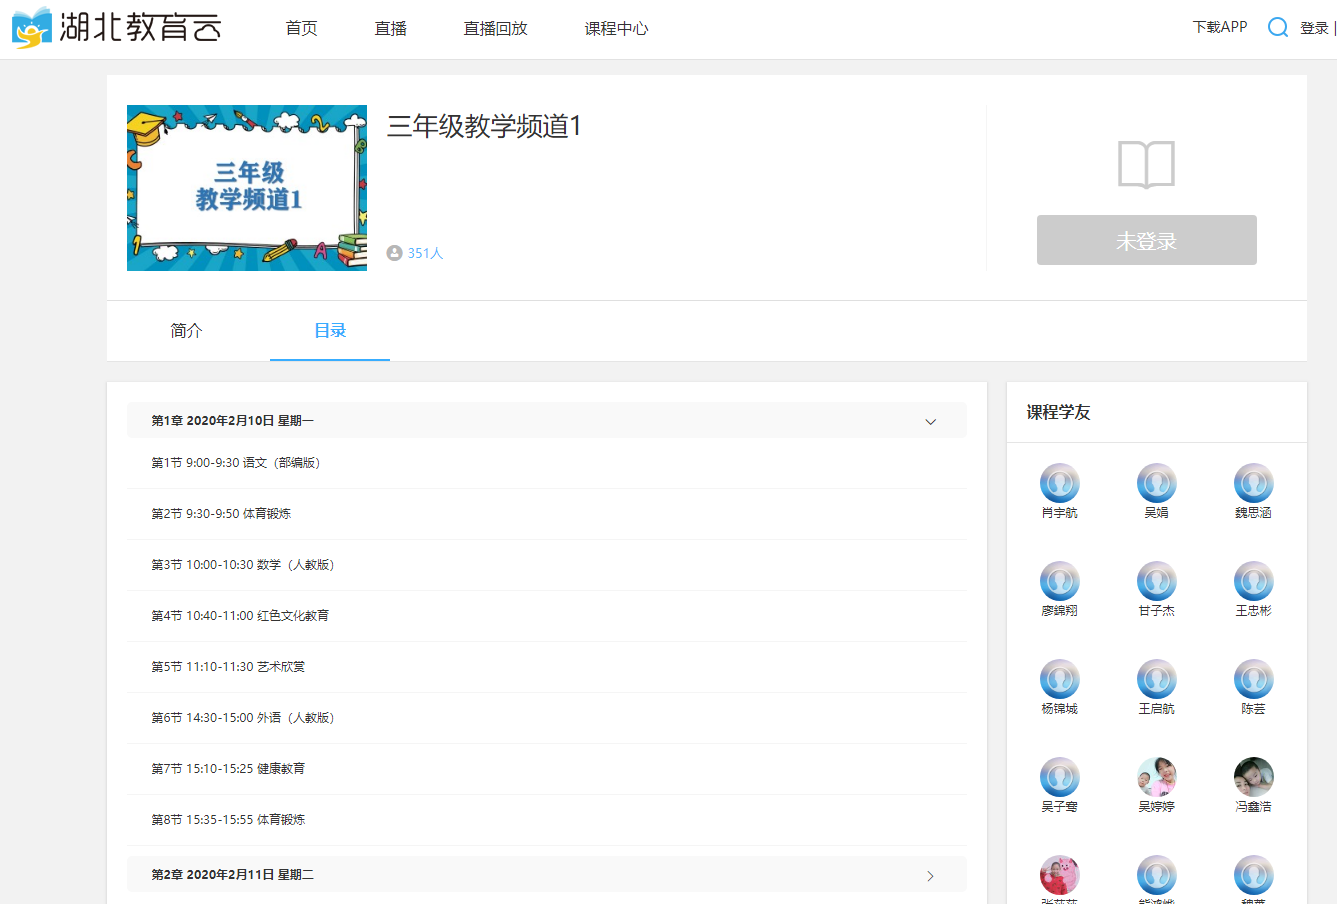Click the 登录 link

[x=1313, y=28]
